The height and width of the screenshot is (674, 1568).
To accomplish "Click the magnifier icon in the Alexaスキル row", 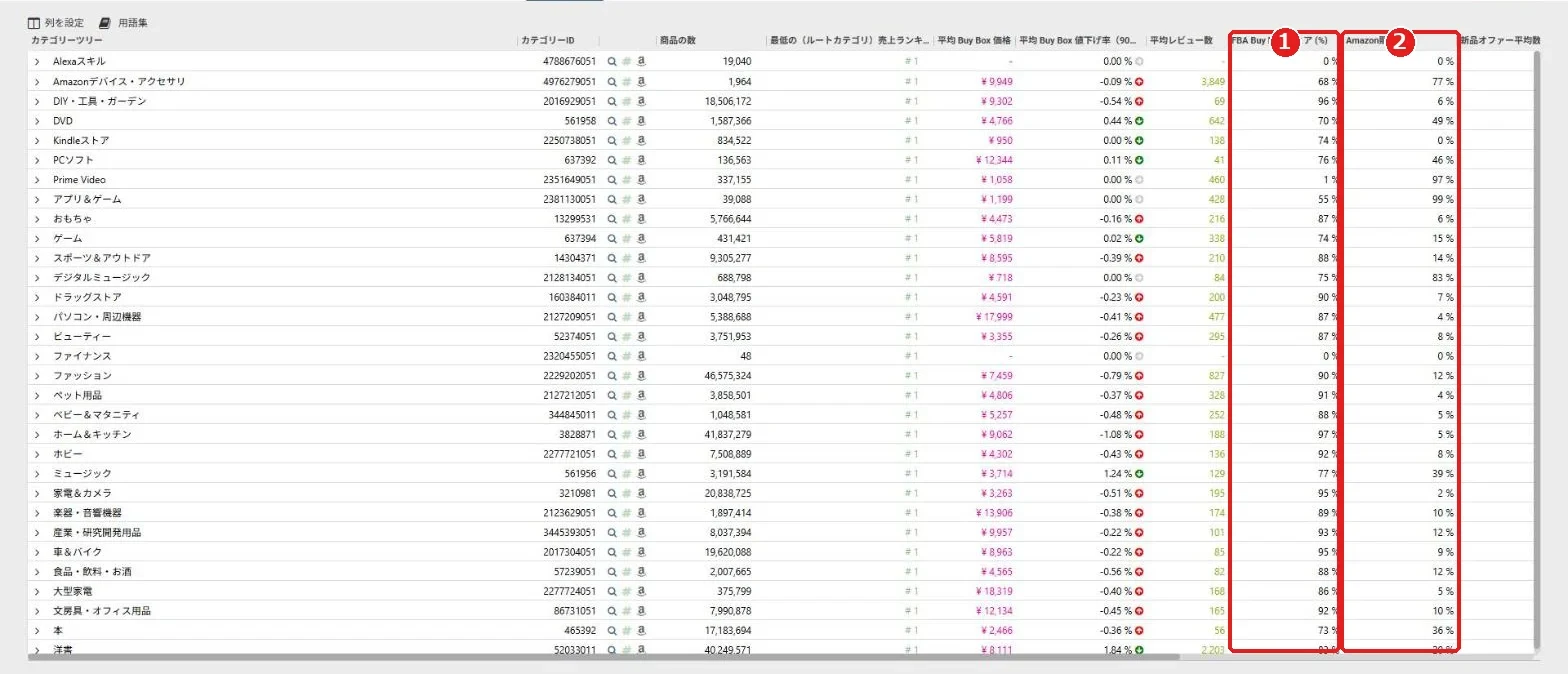I will click(612, 62).
